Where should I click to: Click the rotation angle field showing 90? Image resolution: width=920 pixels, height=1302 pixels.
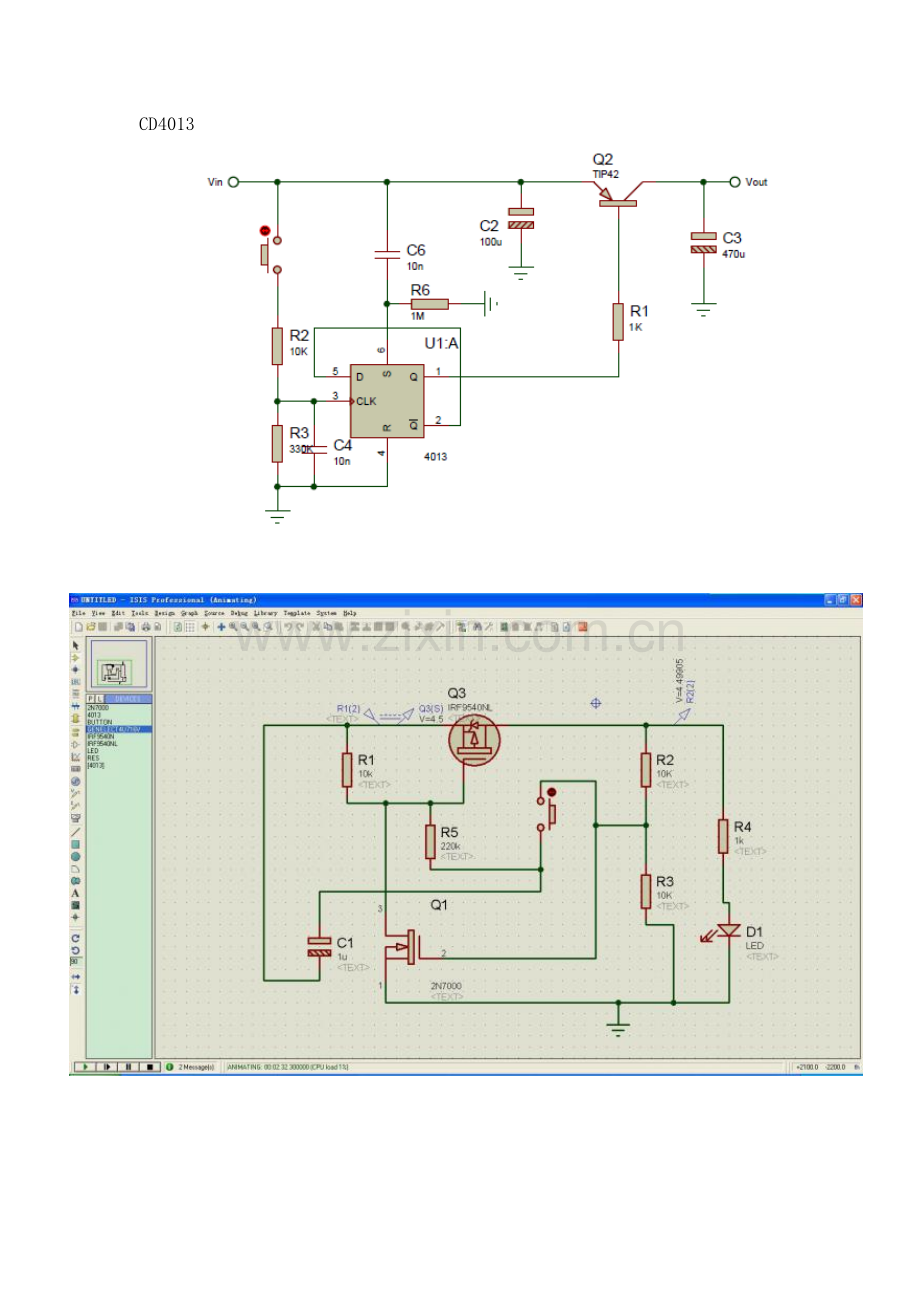click(75, 961)
